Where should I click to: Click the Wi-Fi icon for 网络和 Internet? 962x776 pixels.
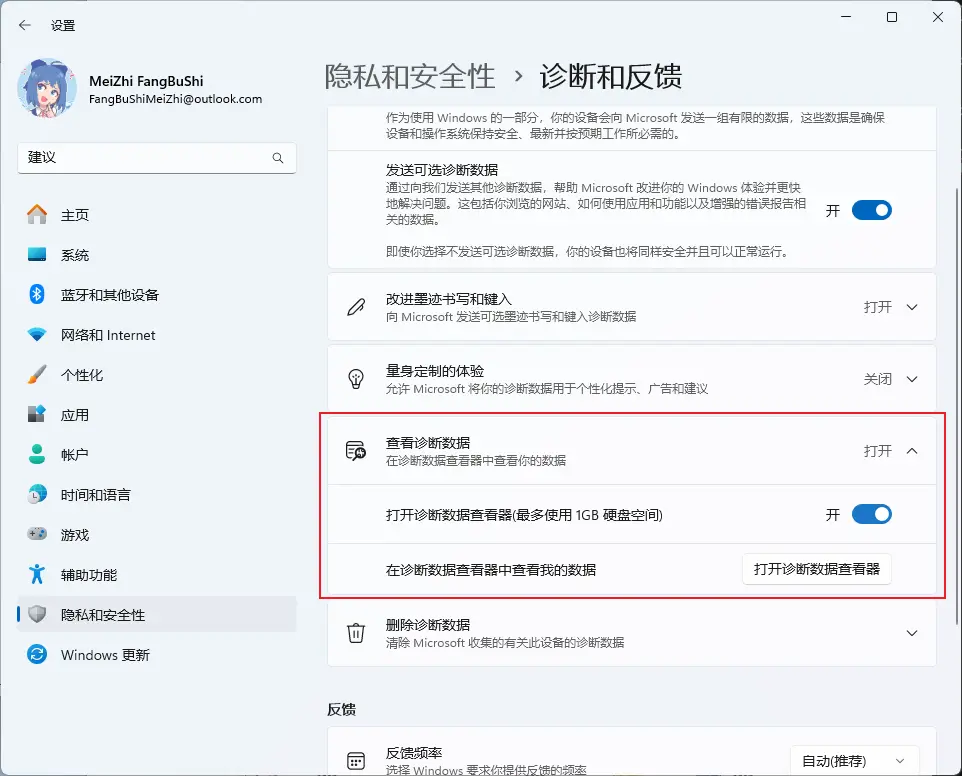click(37, 335)
